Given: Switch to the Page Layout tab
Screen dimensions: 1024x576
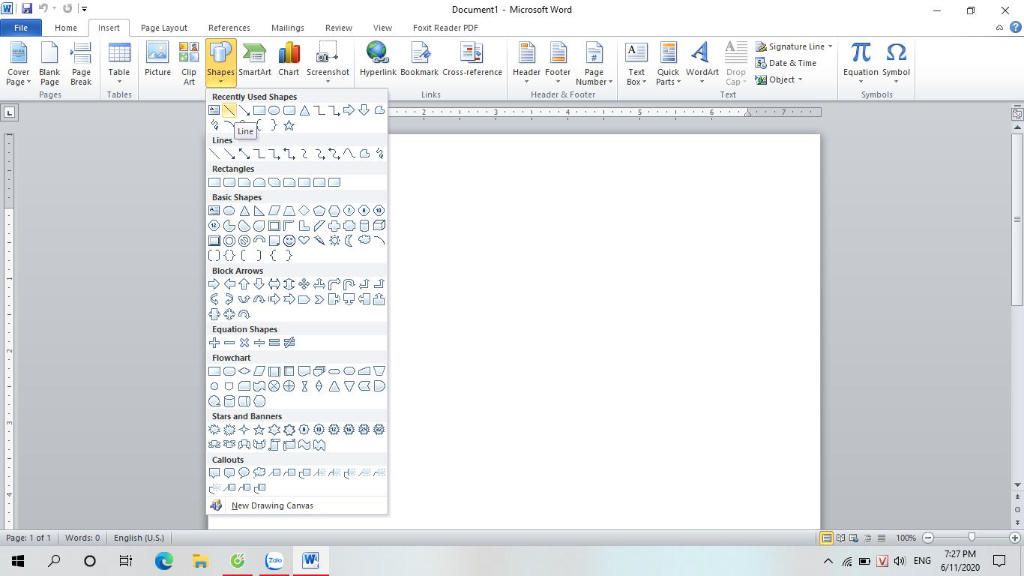Looking at the screenshot, I should (x=164, y=28).
